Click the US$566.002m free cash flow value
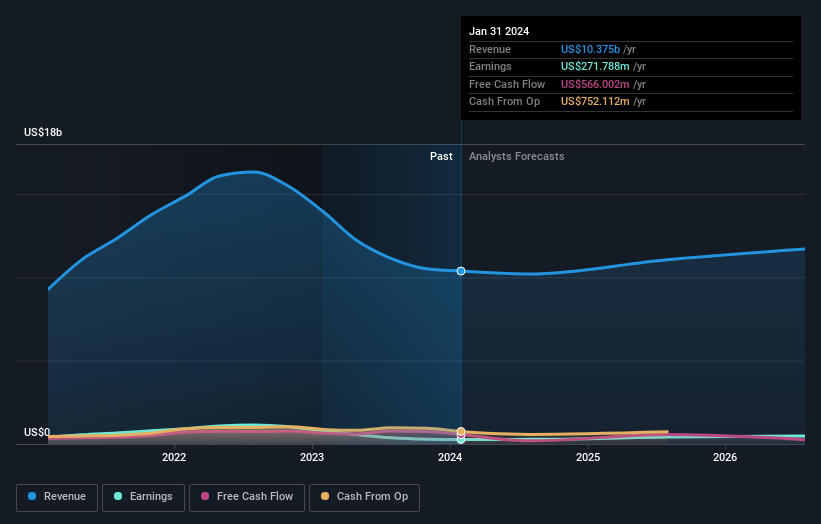 click(595, 84)
